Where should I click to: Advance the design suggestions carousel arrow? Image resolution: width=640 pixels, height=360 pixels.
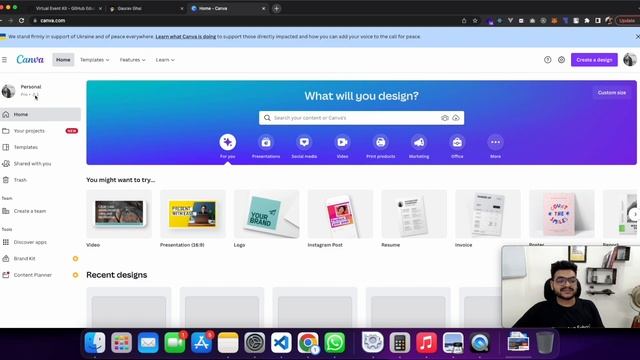634,214
